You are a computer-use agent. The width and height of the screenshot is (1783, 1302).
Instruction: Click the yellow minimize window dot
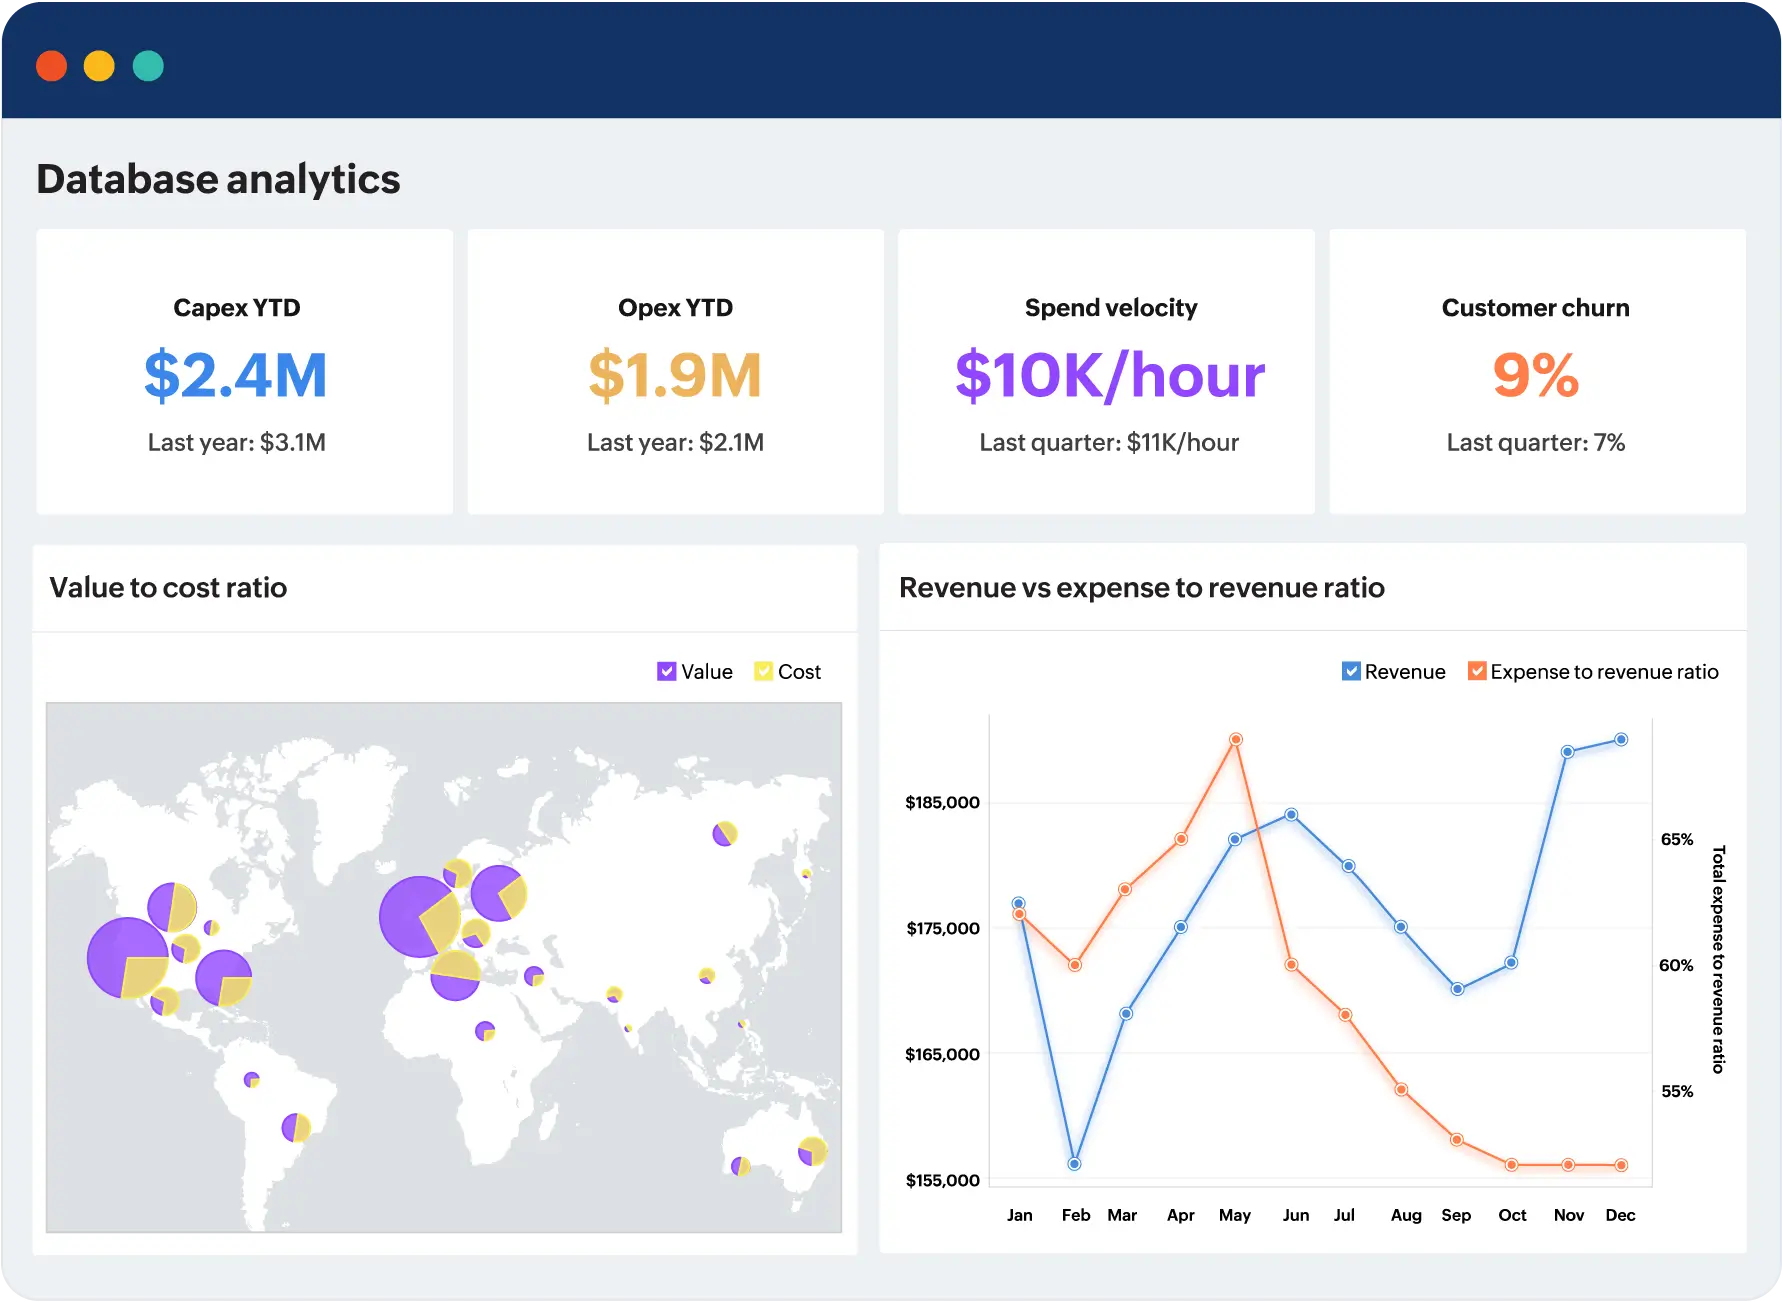(x=99, y=66)
